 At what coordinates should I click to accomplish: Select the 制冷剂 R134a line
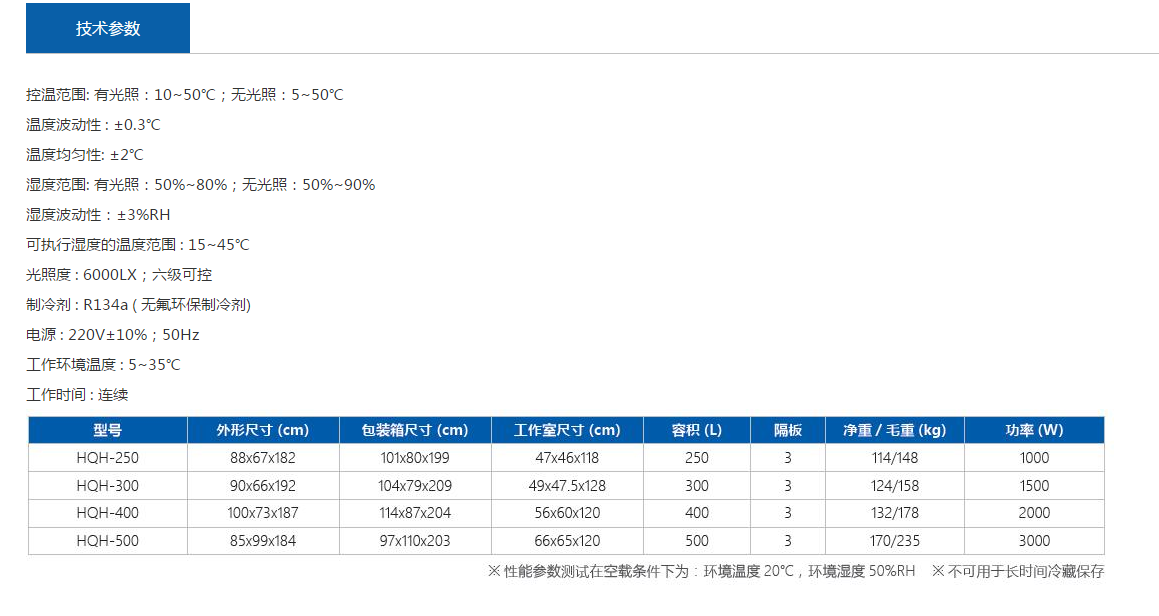(x=138, y=305)
